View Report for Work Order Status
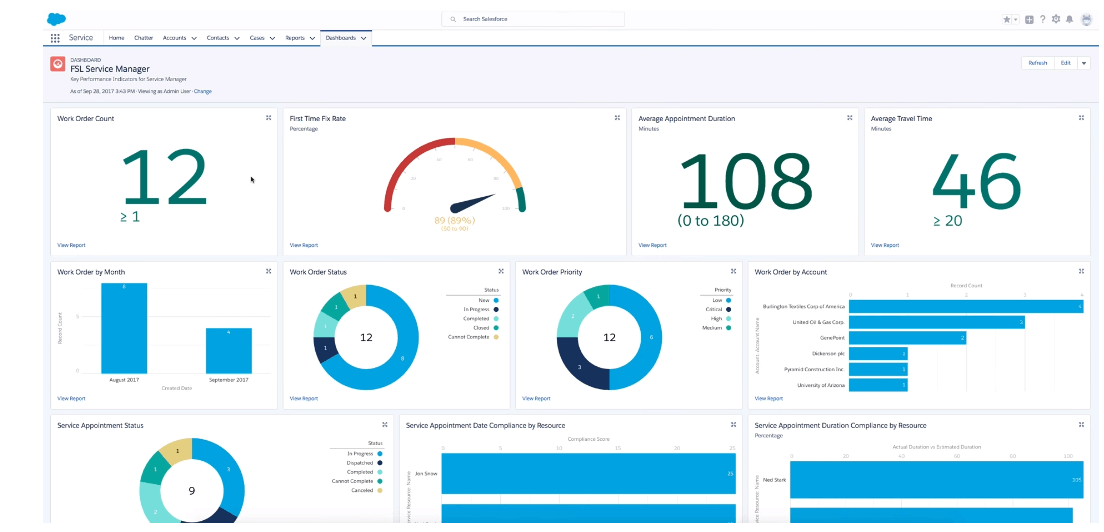The width and height of the screenshot is (1104, 532). coord(303,398)
